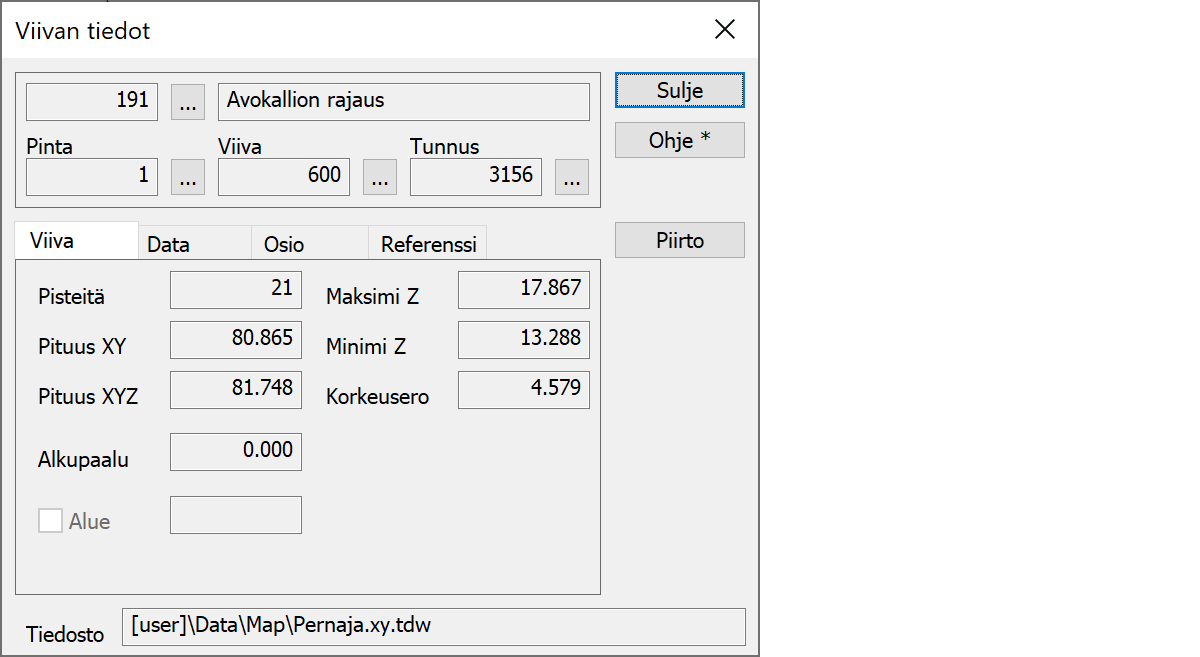The width and height of the screenshot is (1200, 657).
Task: Click the Tunnus field showing 3156
Action: coord(476,177)
